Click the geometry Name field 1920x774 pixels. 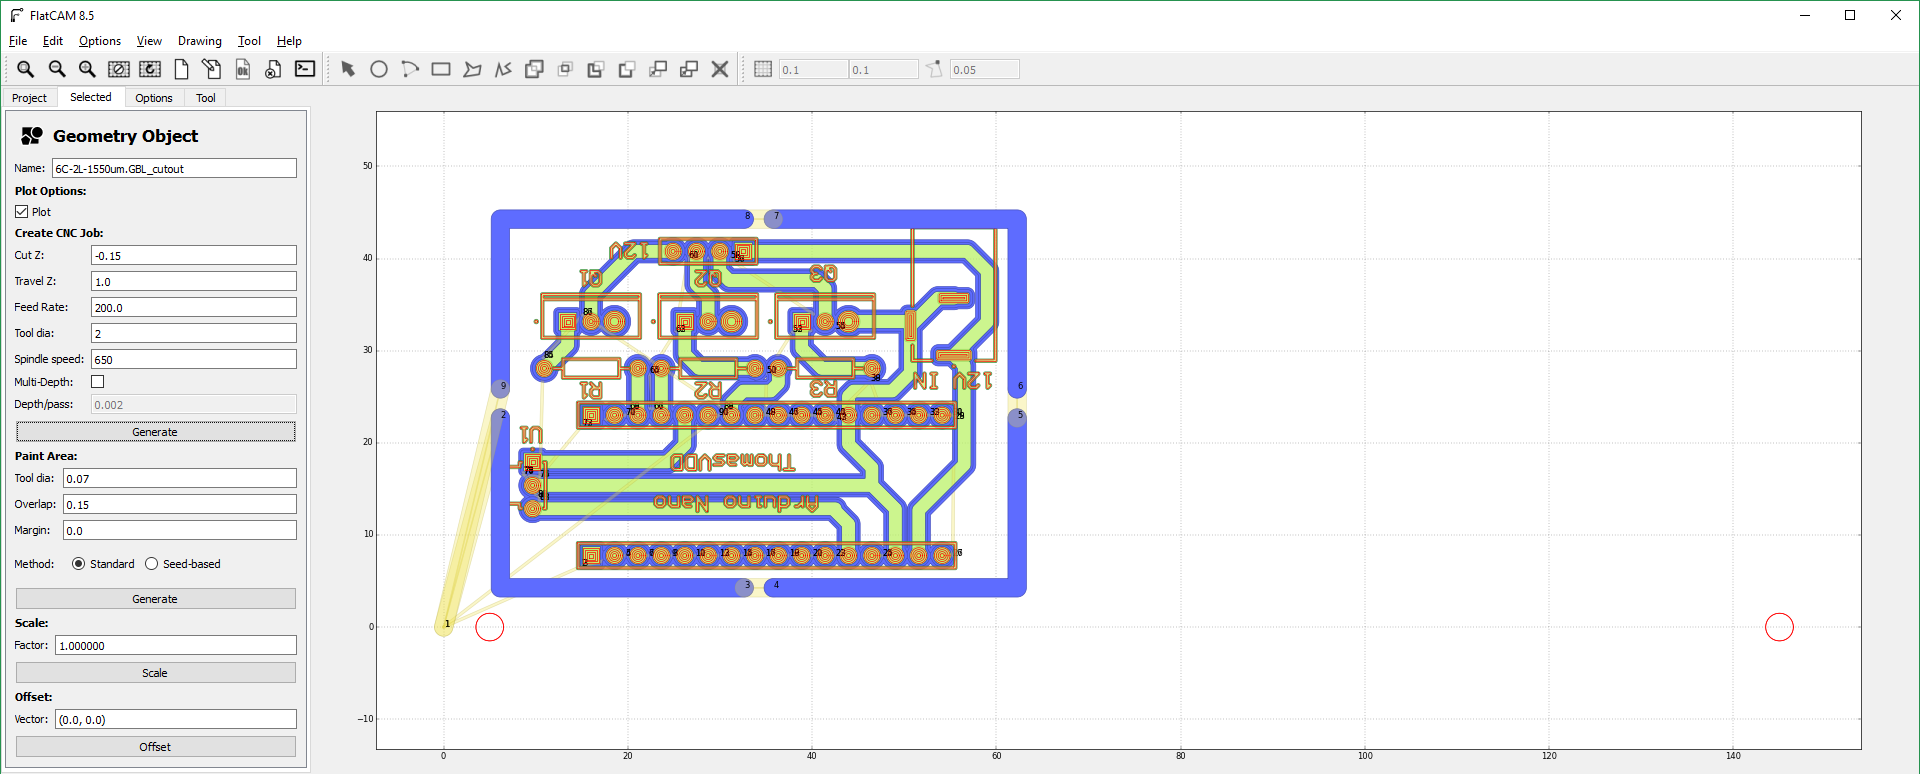pos(174,169)
